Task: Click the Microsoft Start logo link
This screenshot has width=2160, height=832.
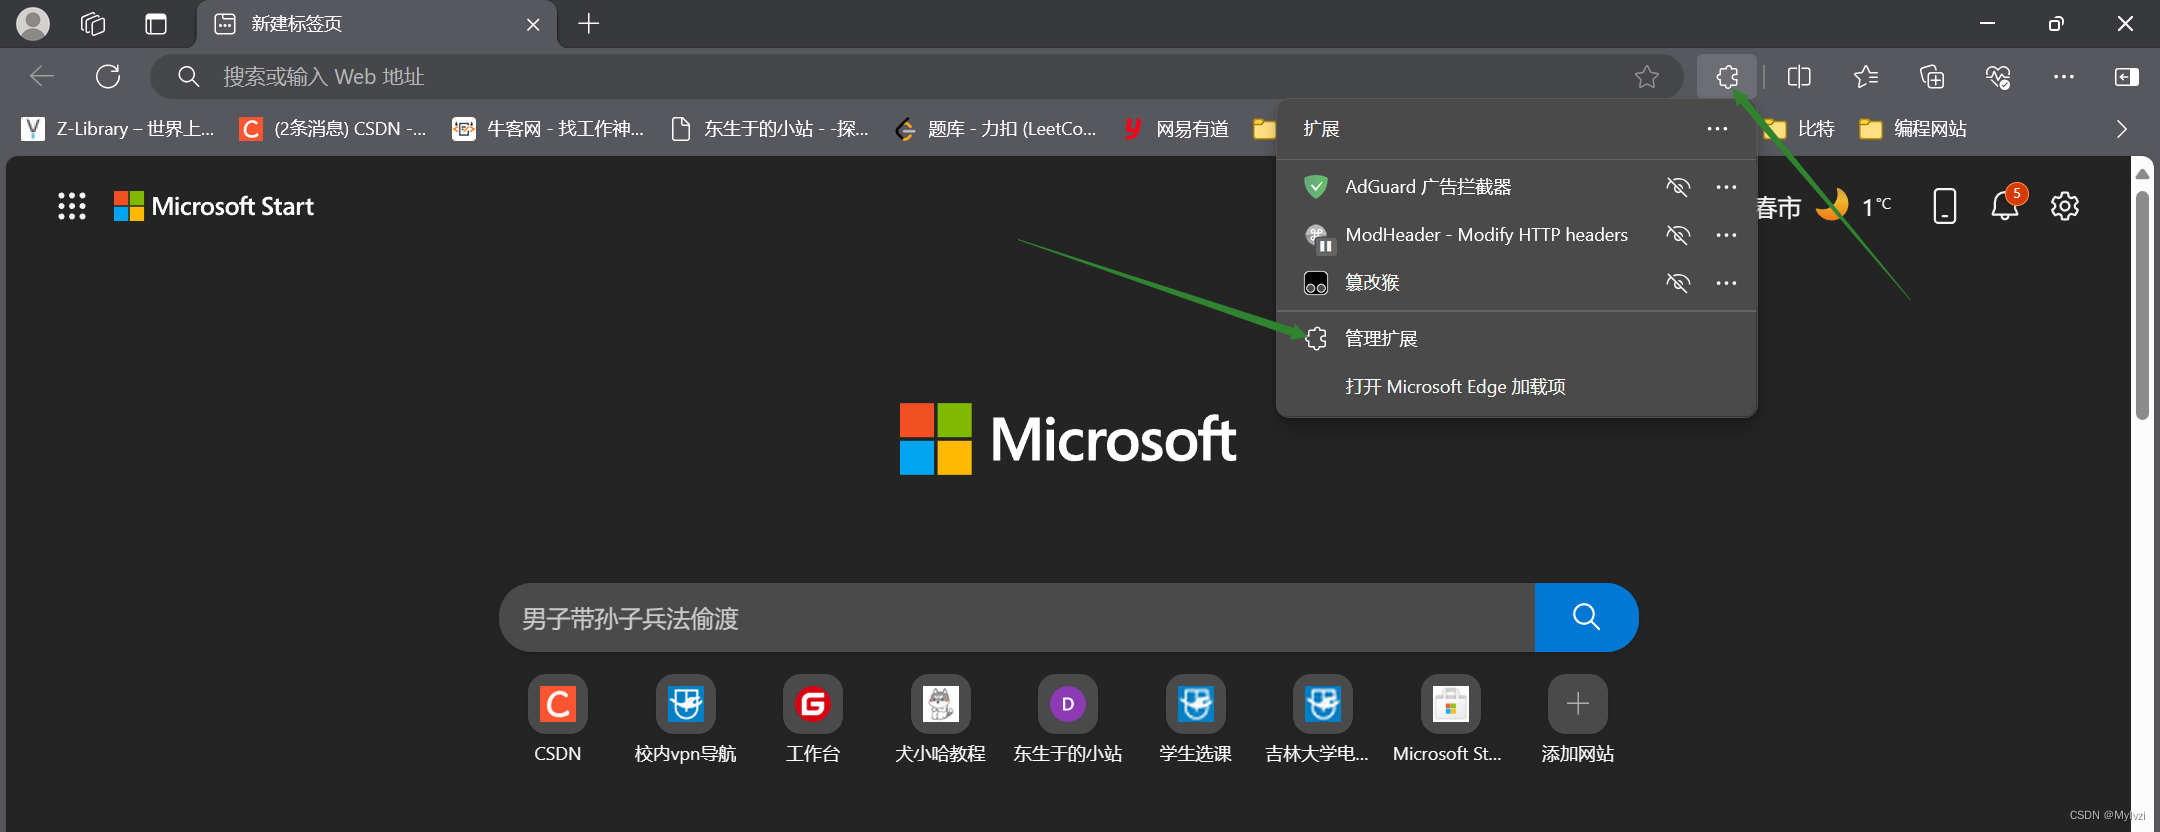Action: [214, 206]
